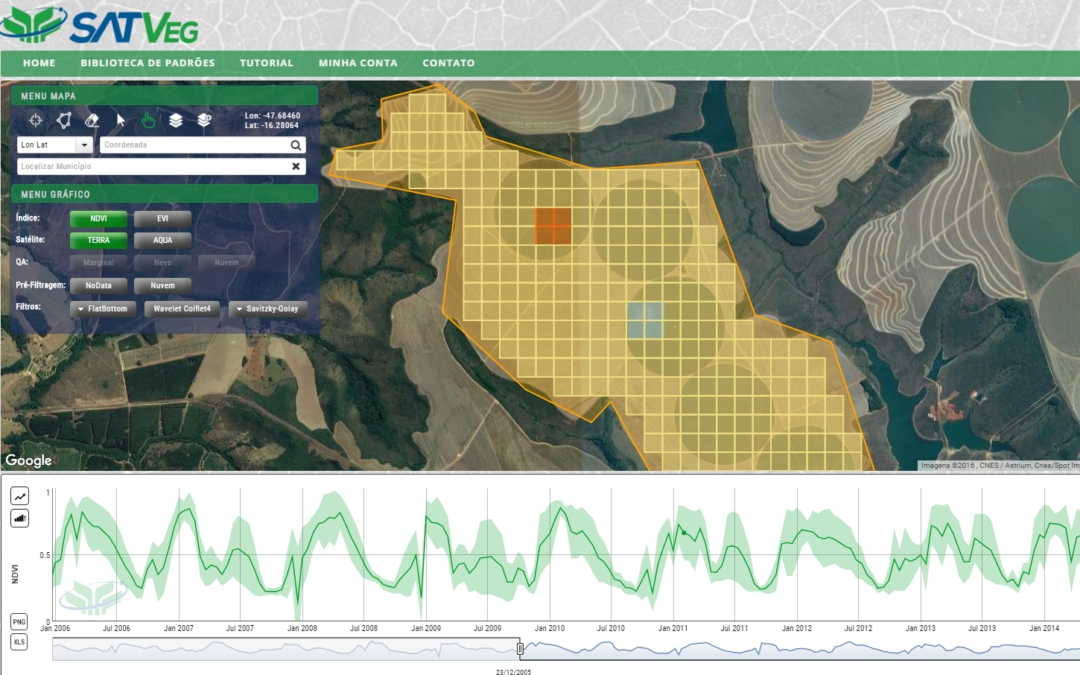This screenshot has height=675, width=1080.
Task: Activate the hand pan tool
Action: click(148, 120)
